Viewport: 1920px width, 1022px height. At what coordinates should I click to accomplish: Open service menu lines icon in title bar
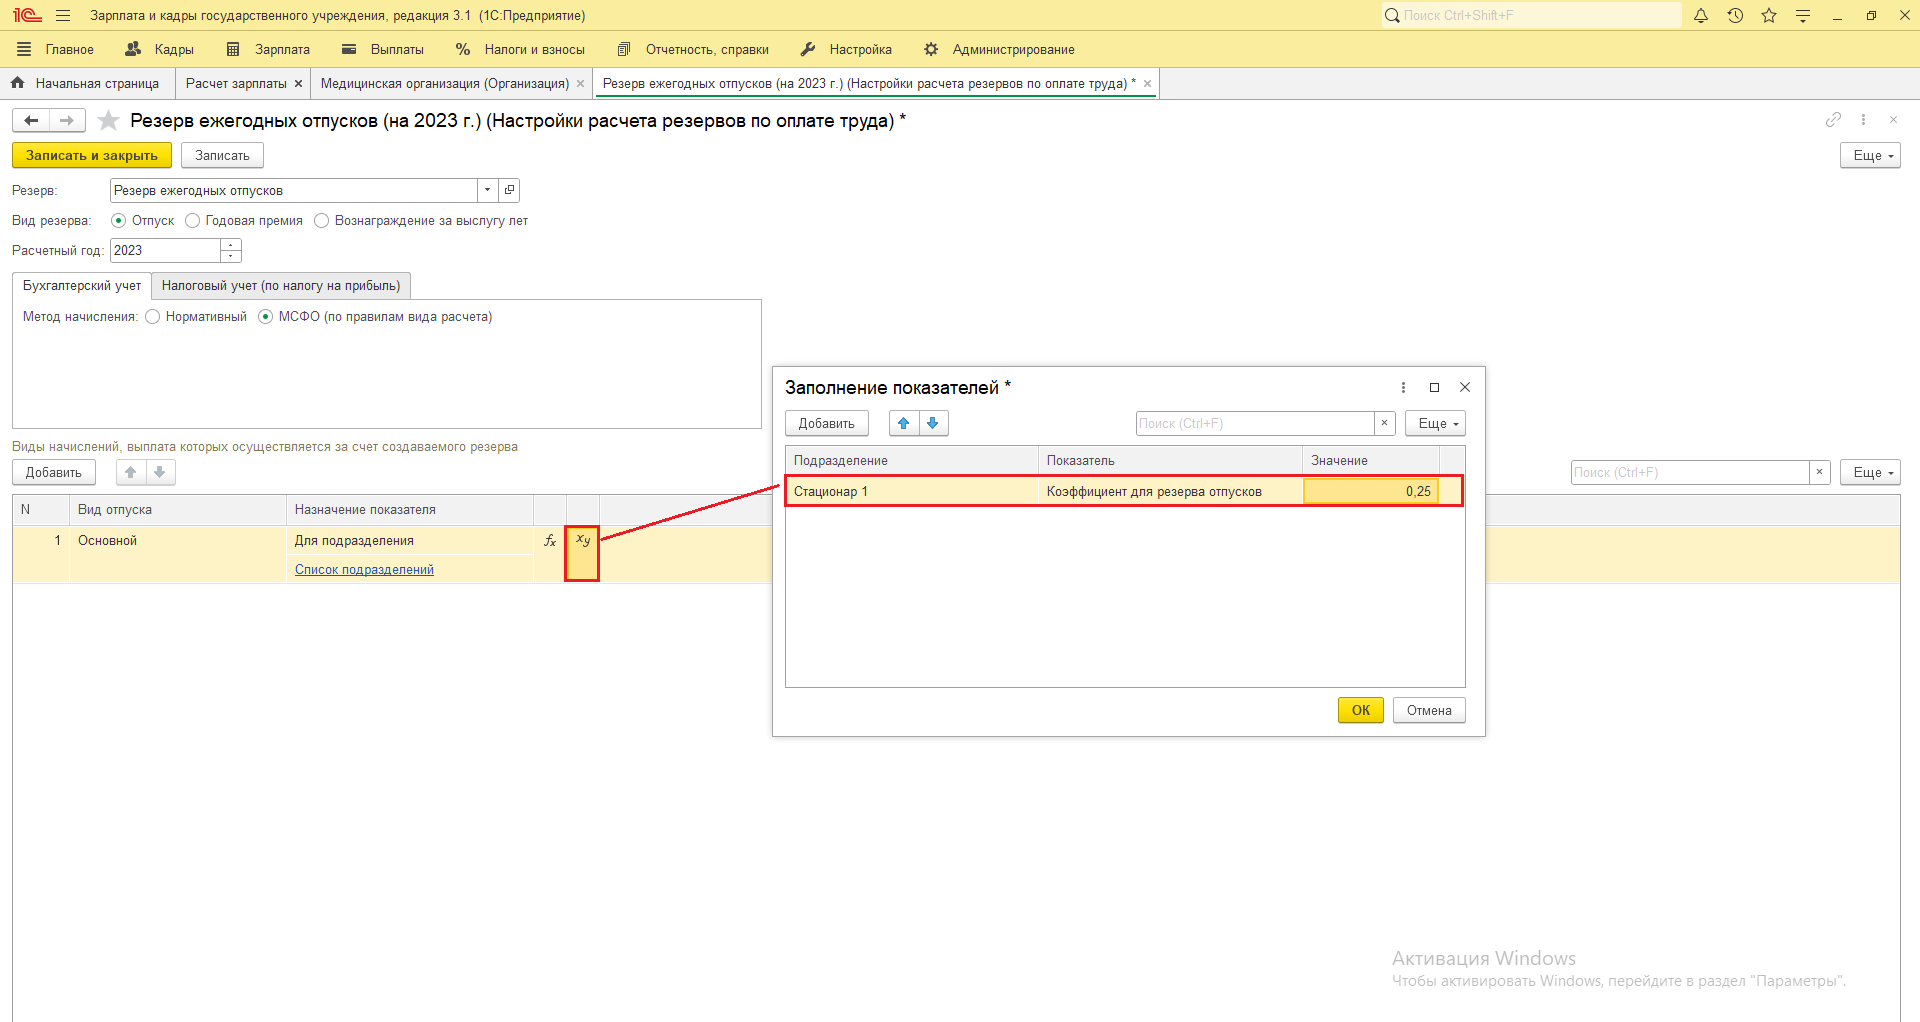(x=1803, y=16)
